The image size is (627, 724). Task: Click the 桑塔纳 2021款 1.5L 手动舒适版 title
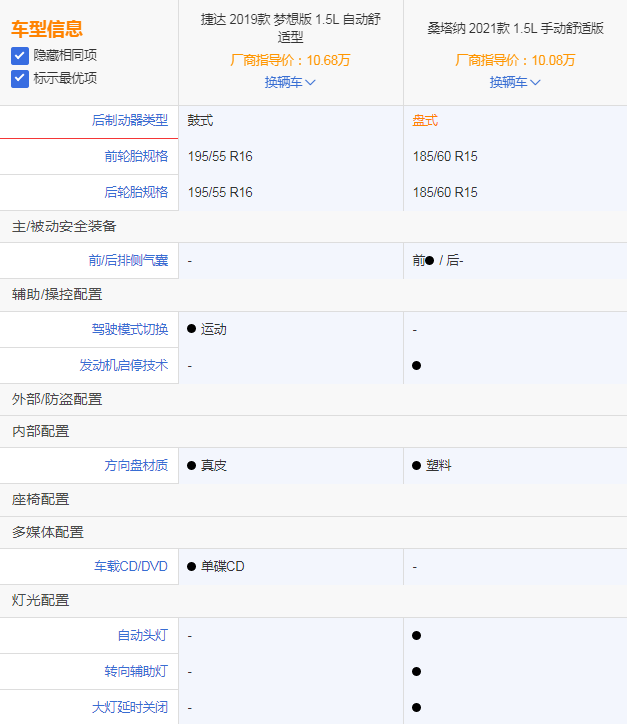tap(515, 29)
